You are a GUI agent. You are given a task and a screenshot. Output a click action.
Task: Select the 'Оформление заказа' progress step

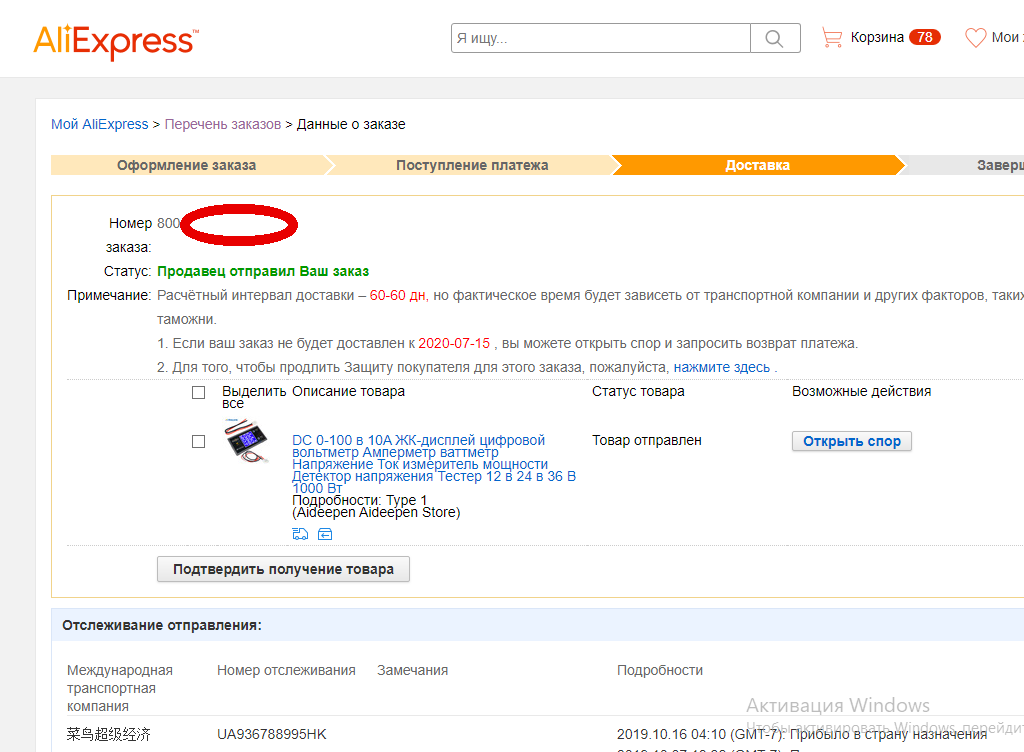point(187,165)
